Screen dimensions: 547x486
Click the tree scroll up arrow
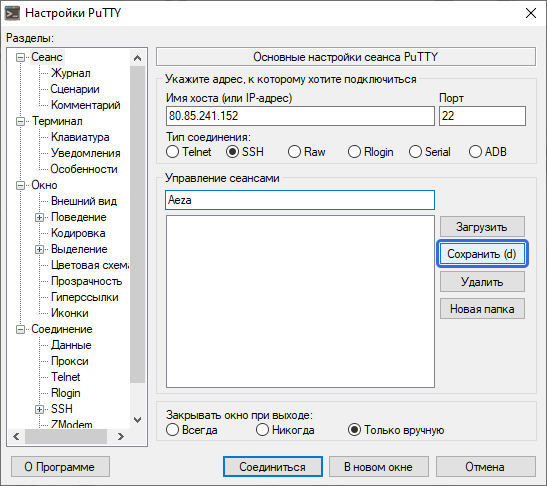[137, 58]
